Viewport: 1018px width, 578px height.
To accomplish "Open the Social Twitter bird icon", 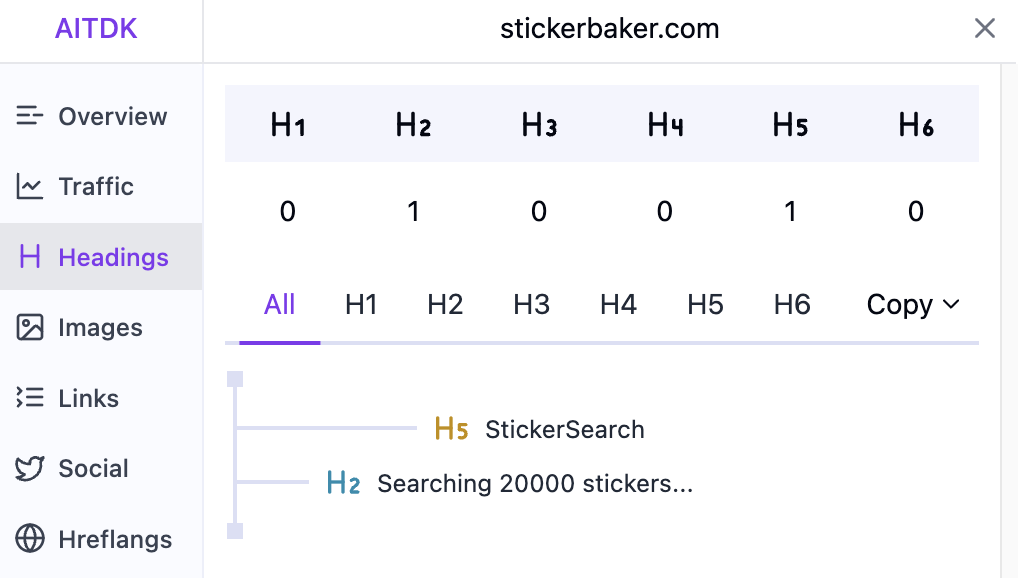I will tap(30, 468).
